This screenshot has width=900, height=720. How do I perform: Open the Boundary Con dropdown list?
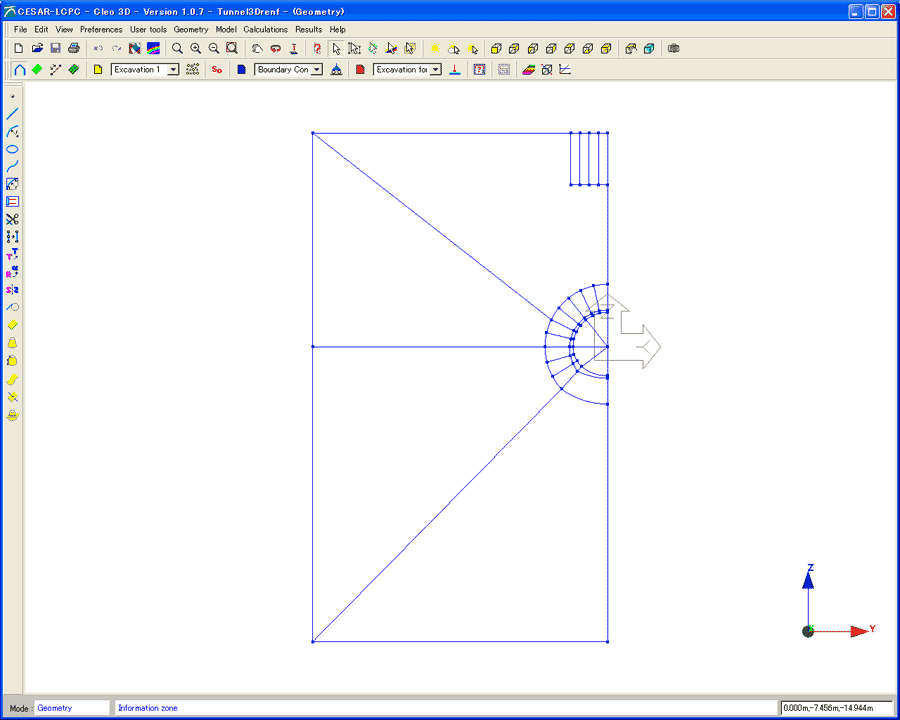[x=317, y=70]
